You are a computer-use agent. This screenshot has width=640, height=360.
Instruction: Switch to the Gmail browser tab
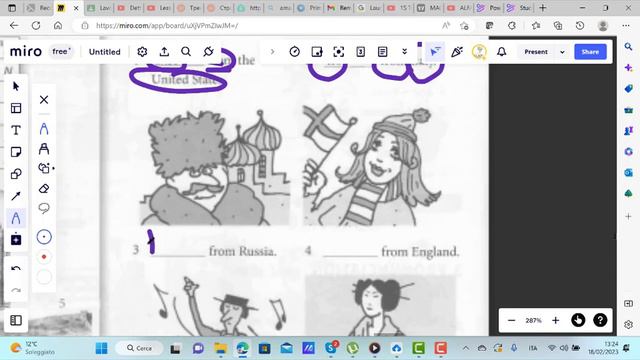[x=339, y=8]
